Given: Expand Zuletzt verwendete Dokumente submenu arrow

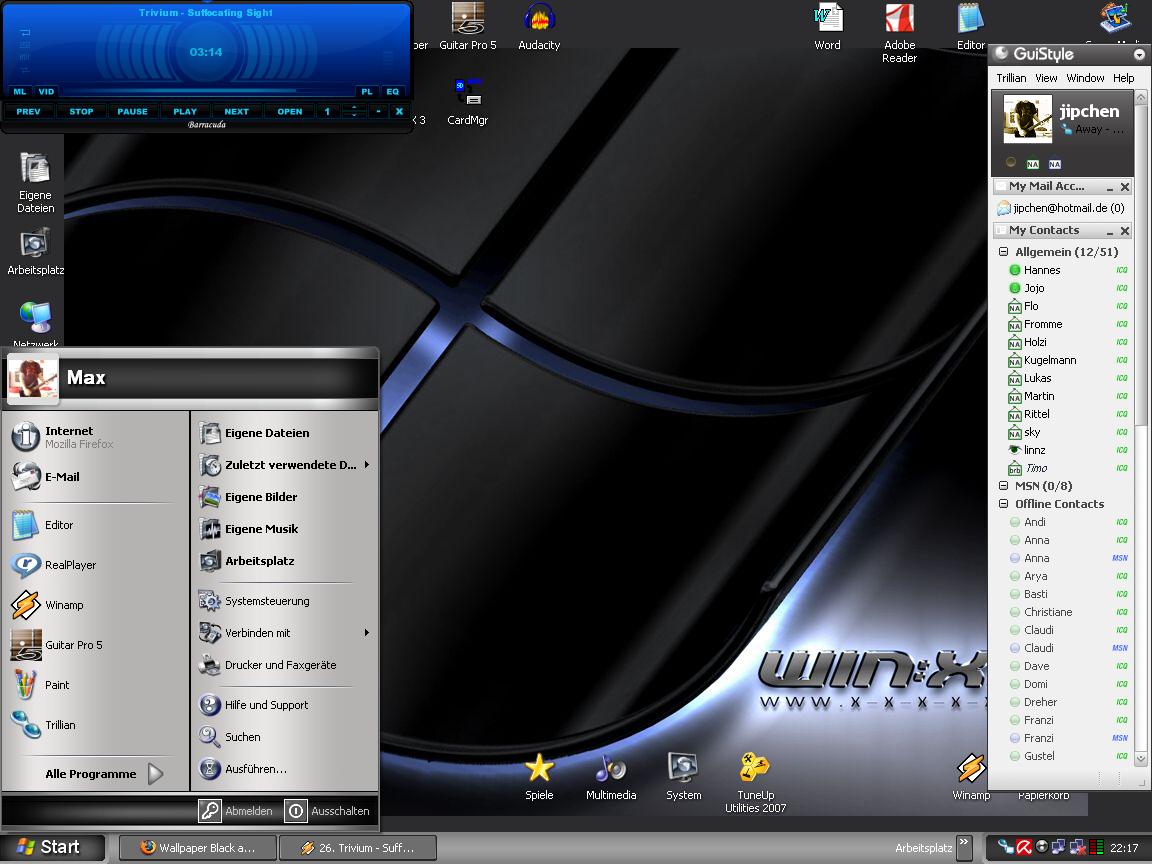Looking at the screenshot, I should (367, 465).
